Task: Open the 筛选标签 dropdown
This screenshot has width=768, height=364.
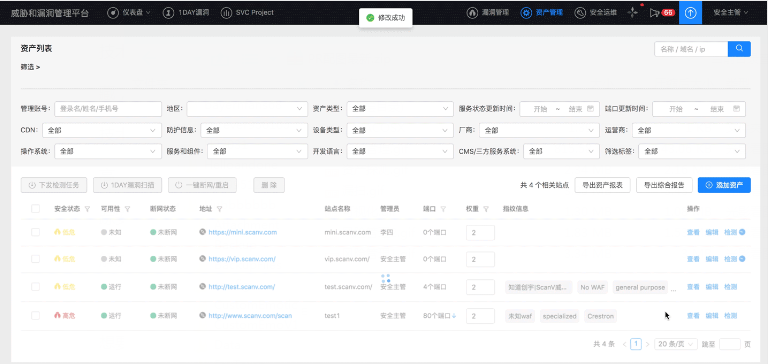Action: point(692,151)
